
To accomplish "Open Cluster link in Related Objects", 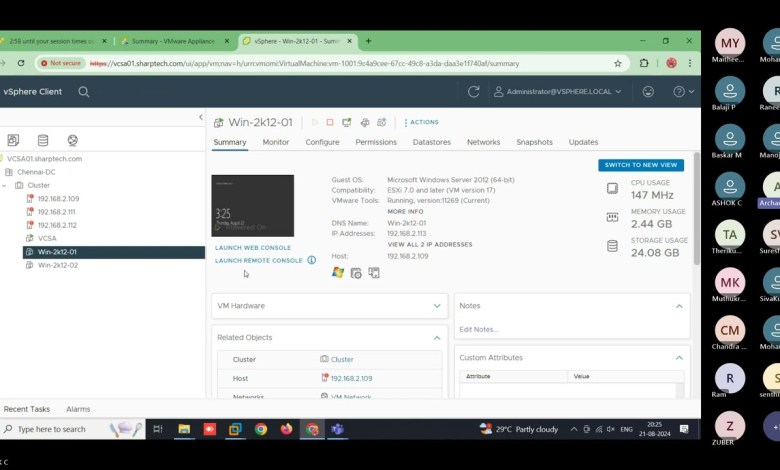I will [x=342, y=359].
